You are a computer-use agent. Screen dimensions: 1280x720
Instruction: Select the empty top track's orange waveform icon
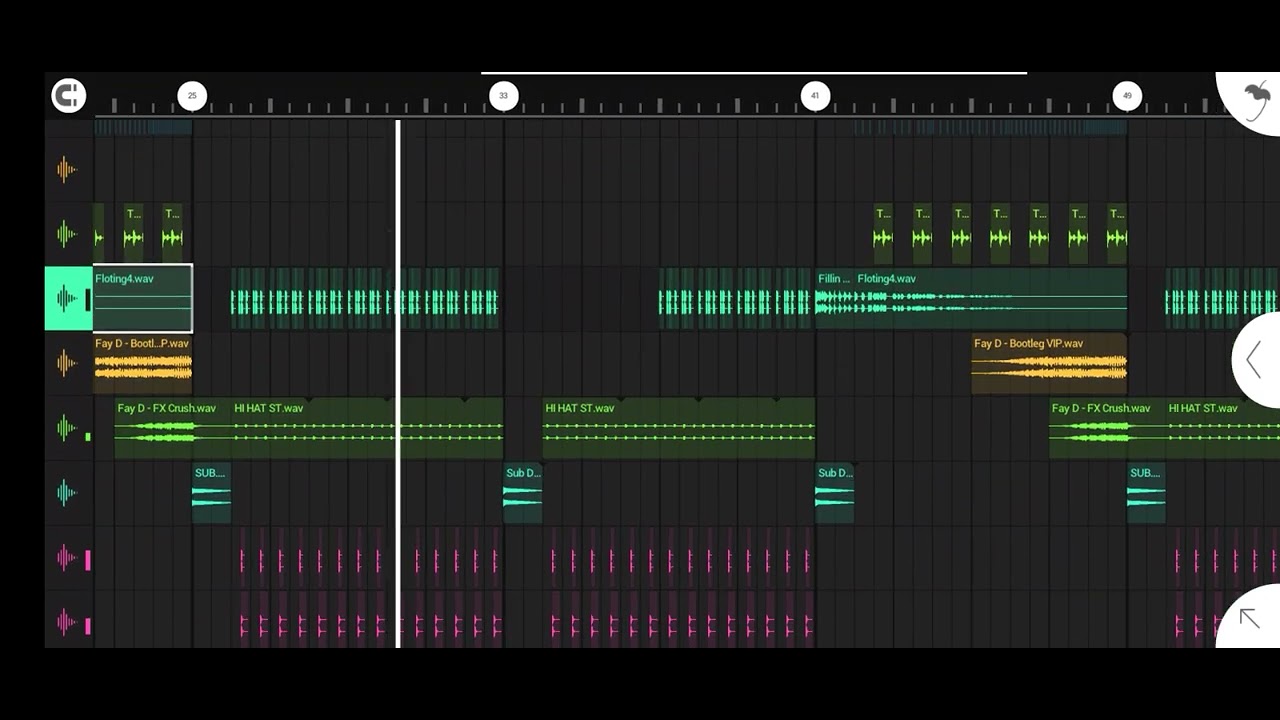tap(67, 169)
